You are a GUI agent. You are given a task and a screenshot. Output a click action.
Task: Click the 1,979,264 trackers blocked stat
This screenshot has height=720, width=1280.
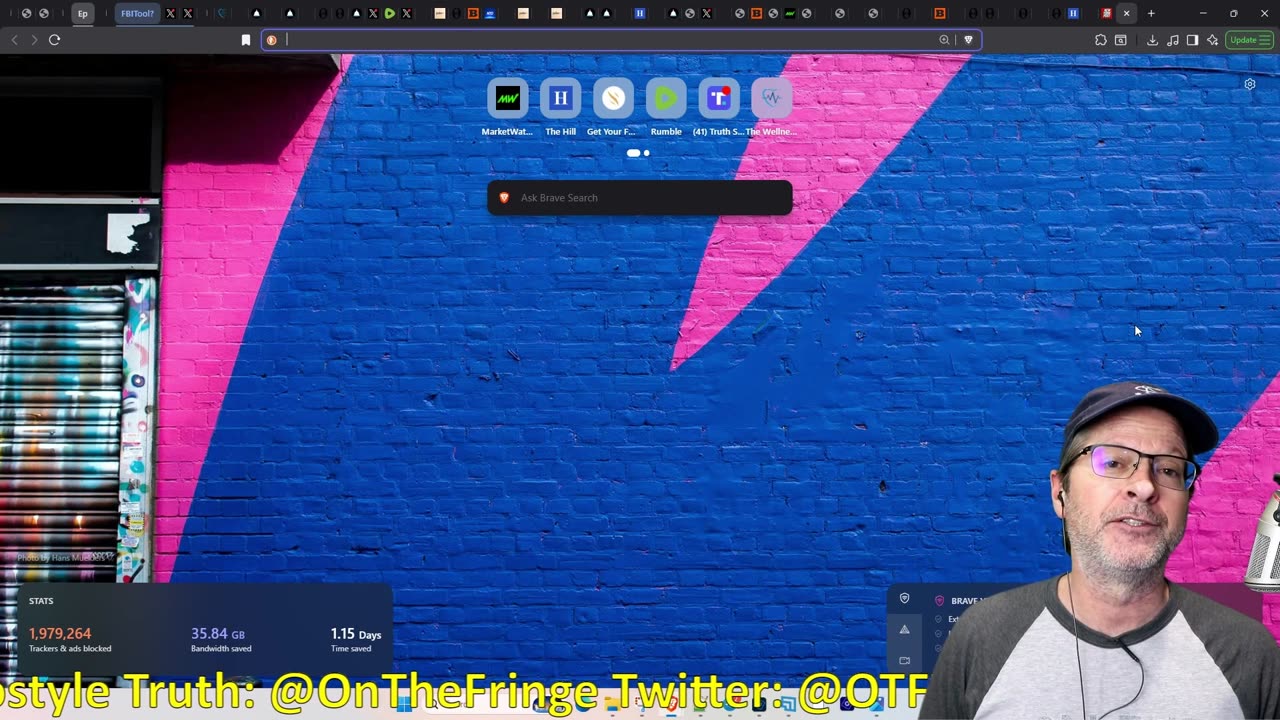(x=70, y=639)
